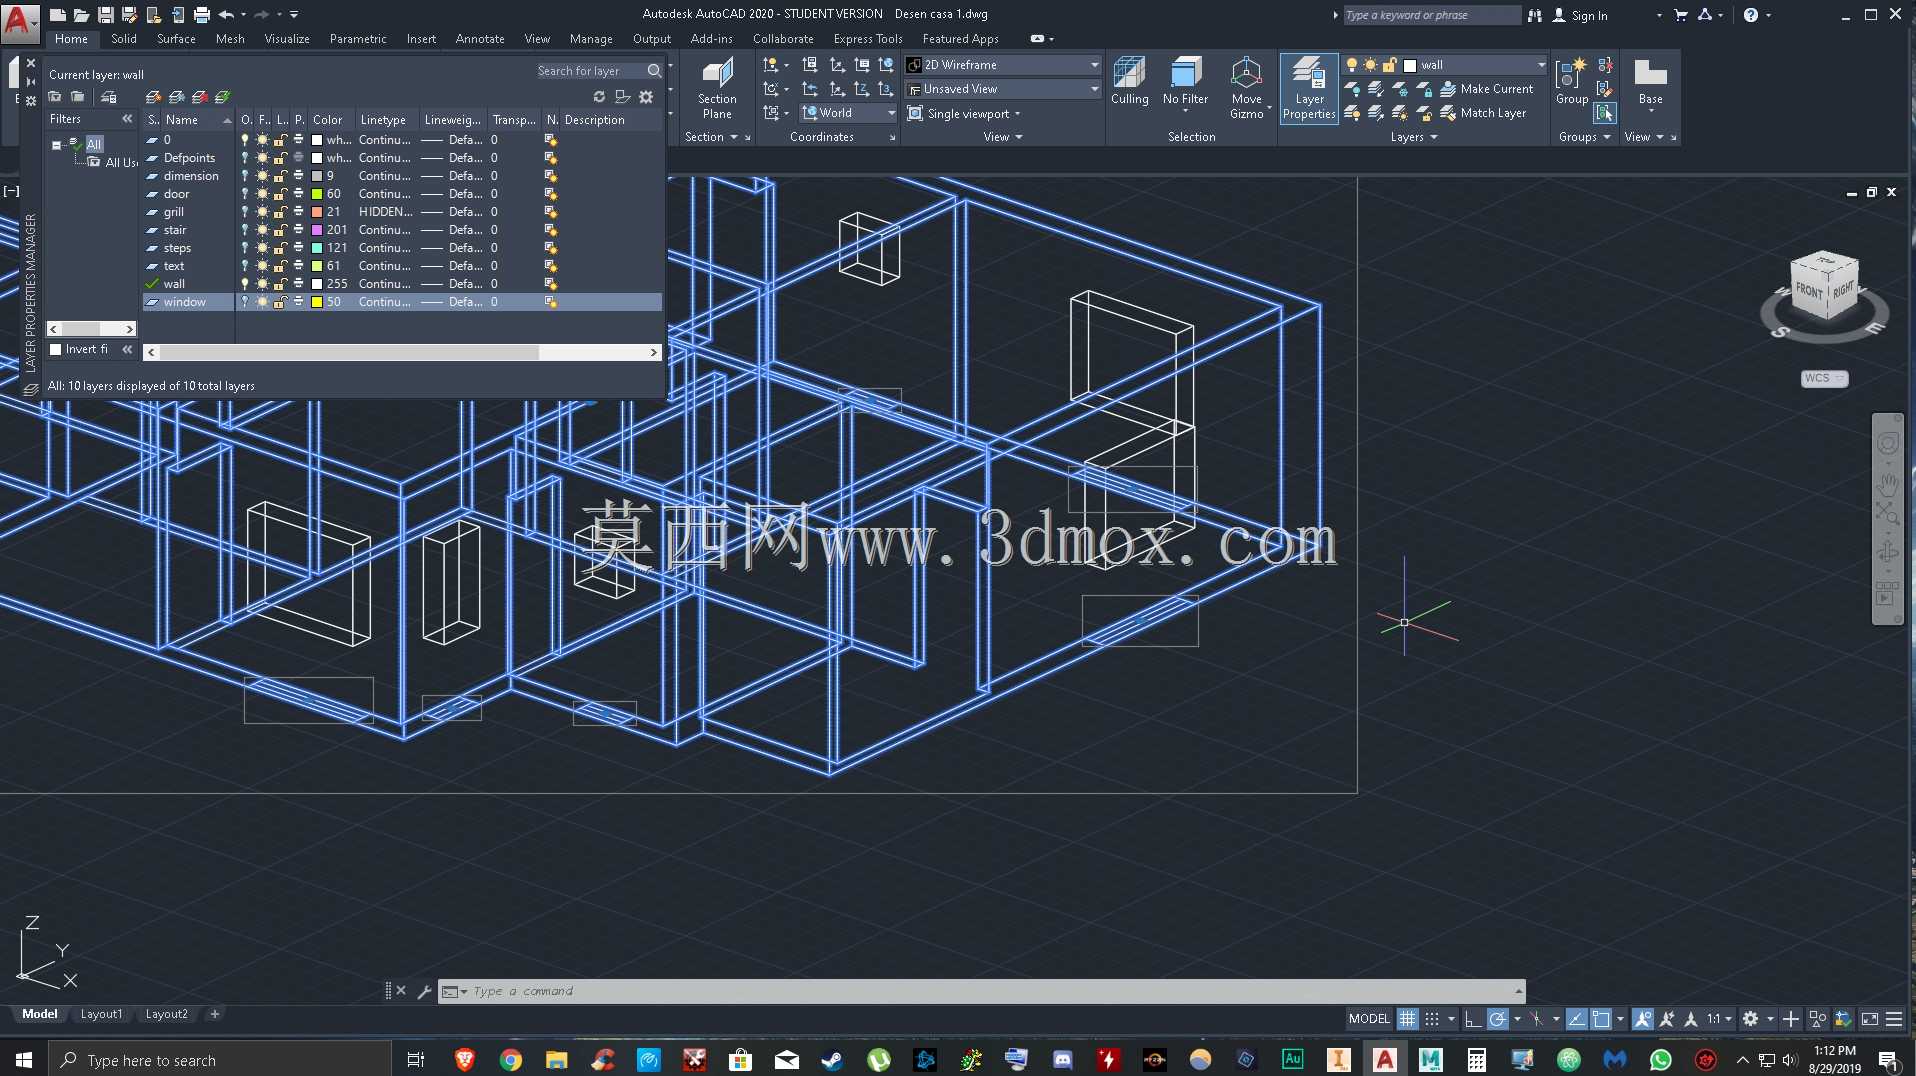The width and height of the screenshot is (1916, 1076).
Task: Toggle snap mode dots in status bar
Action: point(1432,1019)
